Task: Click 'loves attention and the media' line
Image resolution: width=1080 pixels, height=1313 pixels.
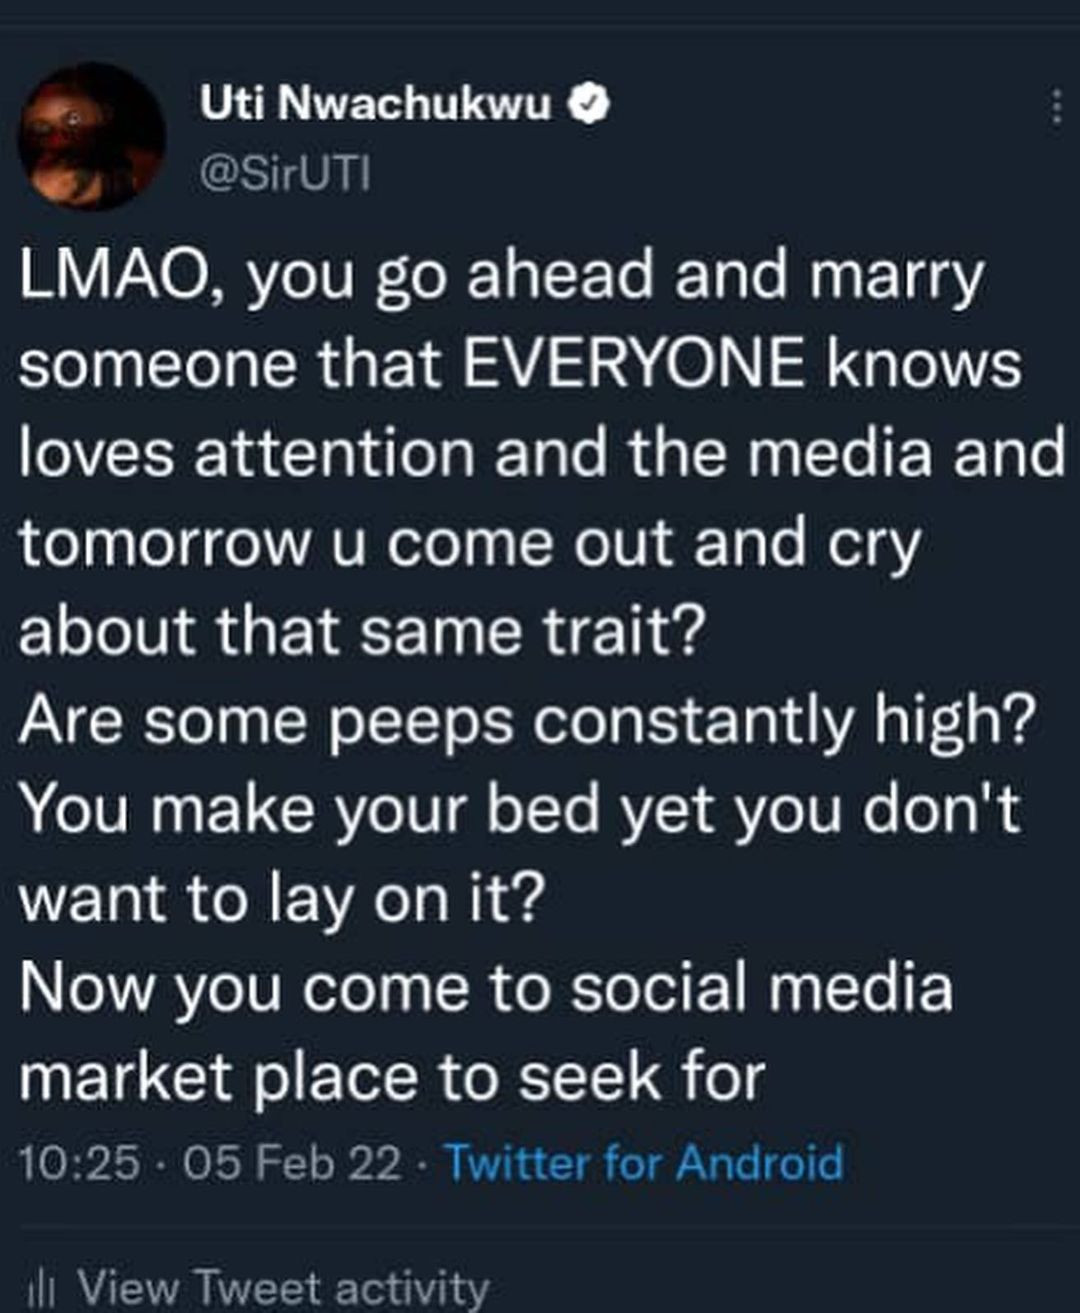Action: pyautogui.click(x=540, y=455)
